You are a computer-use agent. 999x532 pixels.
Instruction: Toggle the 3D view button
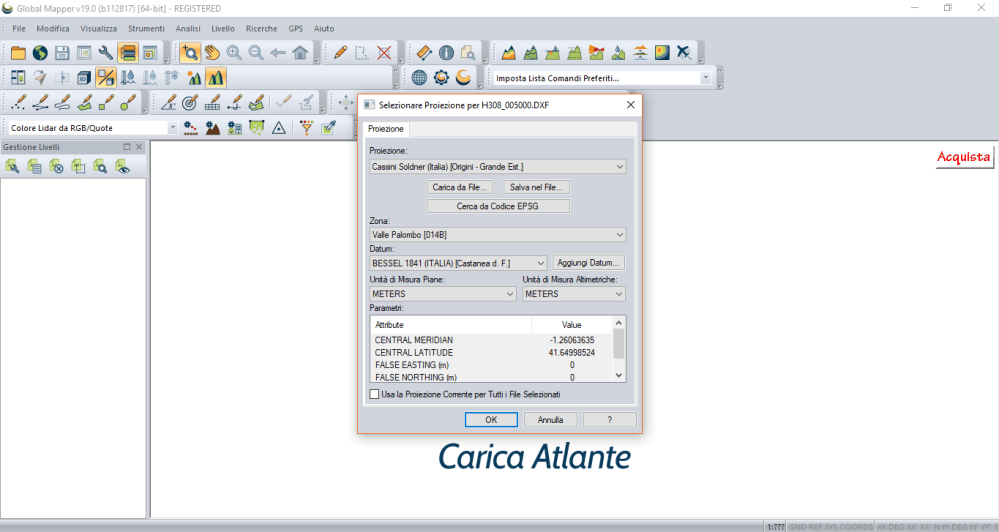coord(82,78)
